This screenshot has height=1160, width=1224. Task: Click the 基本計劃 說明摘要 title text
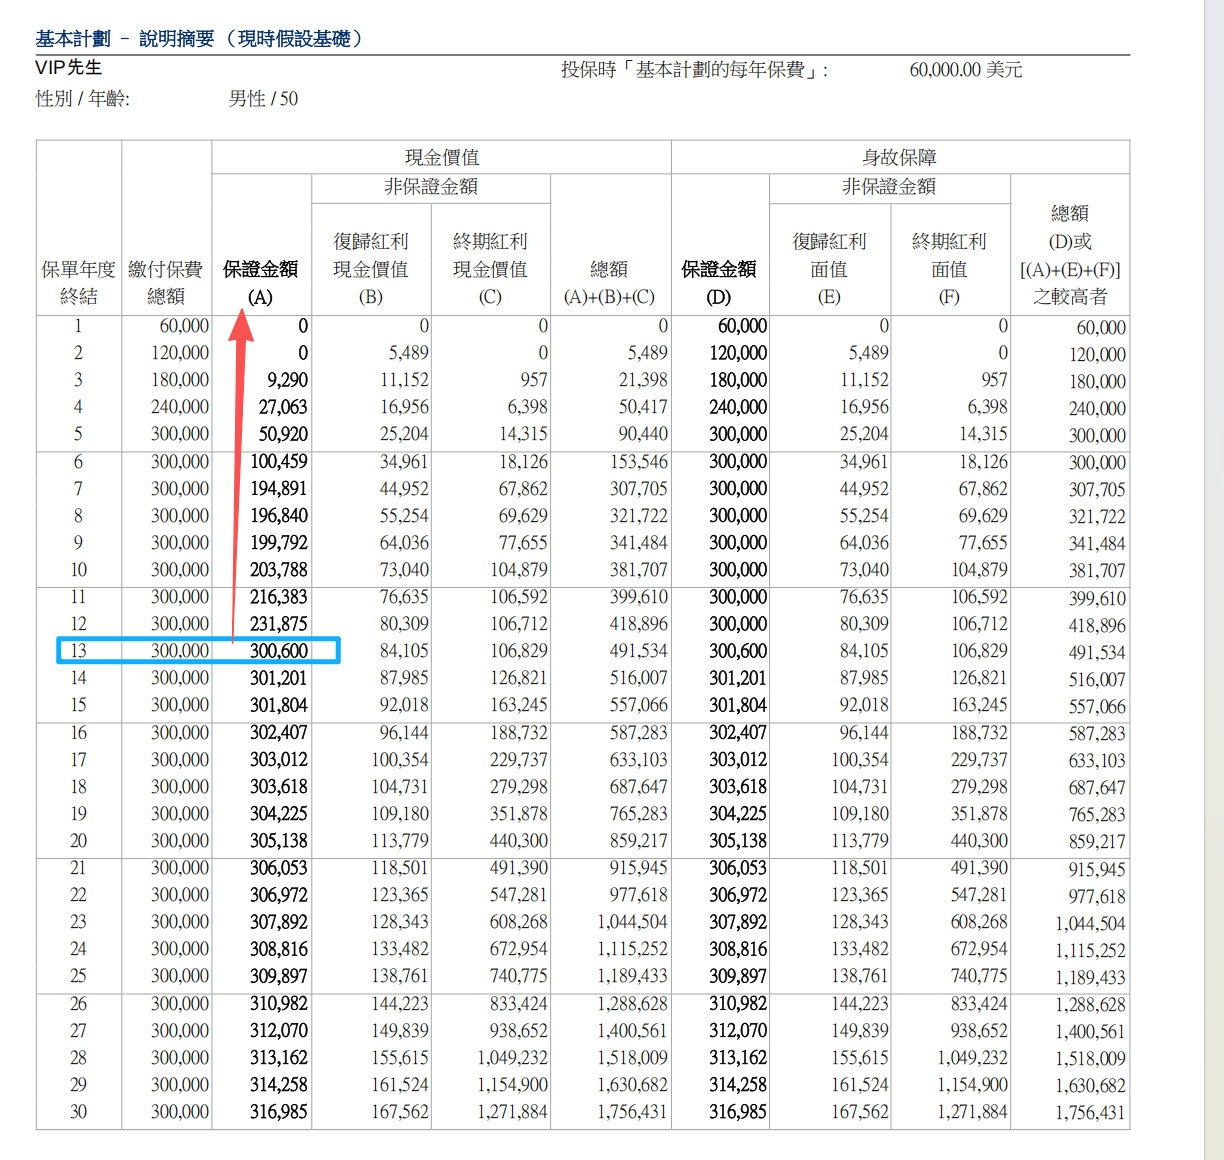click(199, 39)
